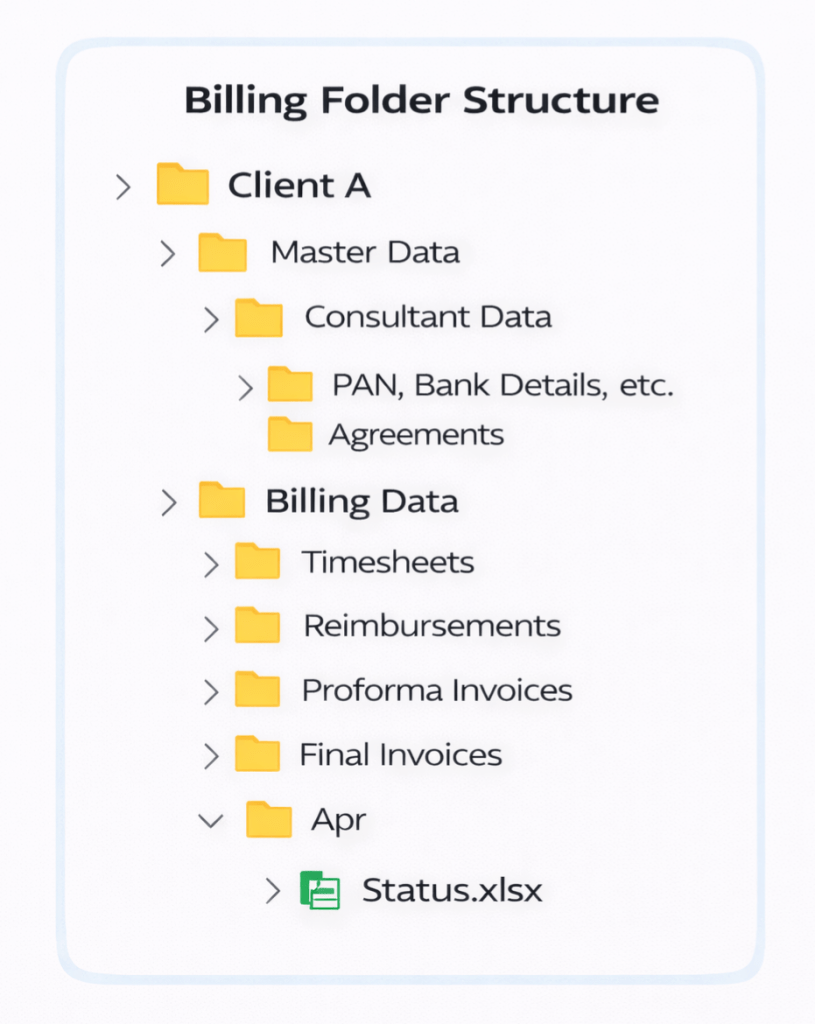Expand the Reimbursements folder chevron

(210, 628)
